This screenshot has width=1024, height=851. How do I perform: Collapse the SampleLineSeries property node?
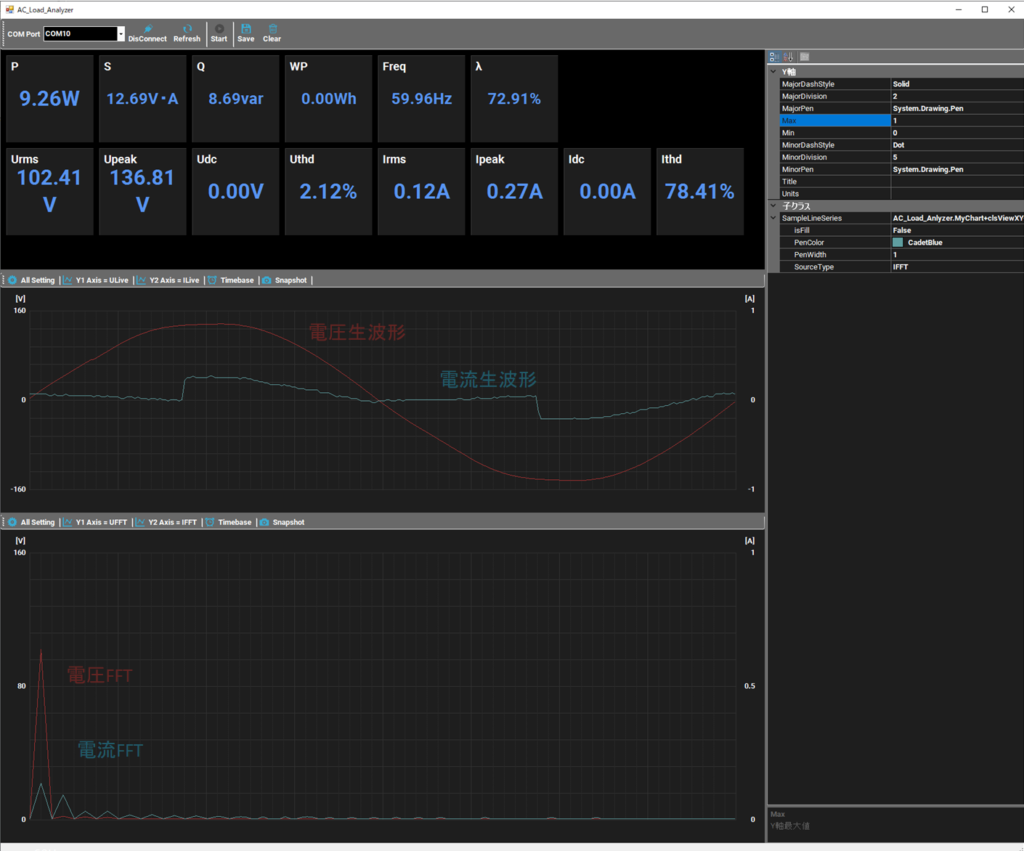tap(773, 218)
